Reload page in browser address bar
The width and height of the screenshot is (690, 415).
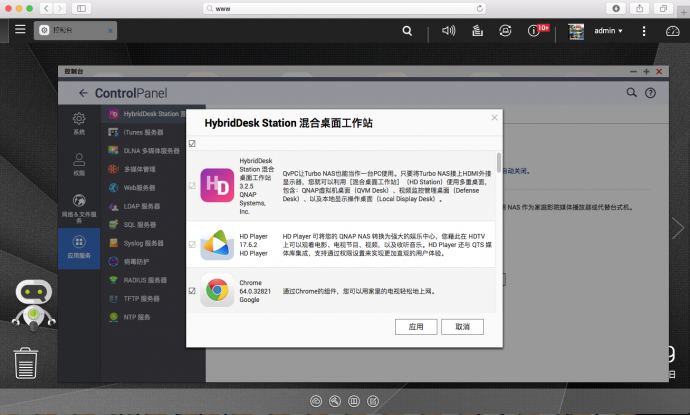click(x=480, y=8)
